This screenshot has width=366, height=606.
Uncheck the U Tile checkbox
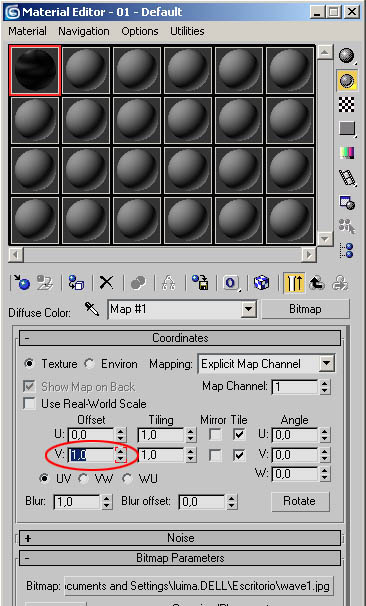click(239, 434)
